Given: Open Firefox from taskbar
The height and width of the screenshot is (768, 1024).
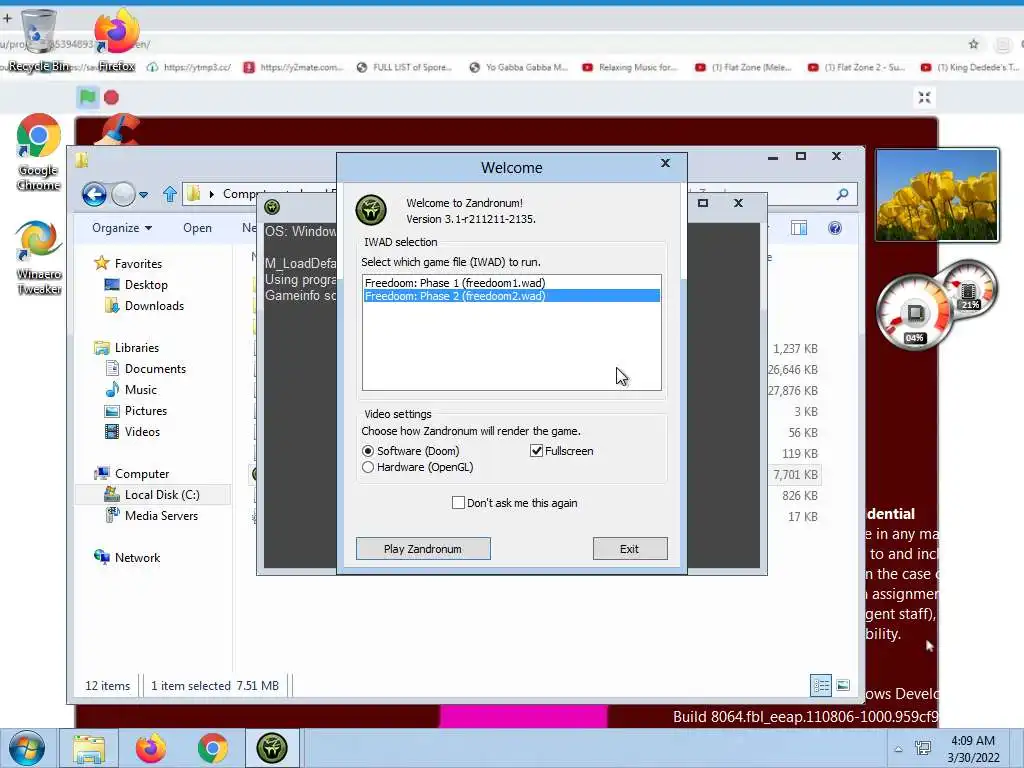Looking at the screenshot, I should click(x=151, y=748).
